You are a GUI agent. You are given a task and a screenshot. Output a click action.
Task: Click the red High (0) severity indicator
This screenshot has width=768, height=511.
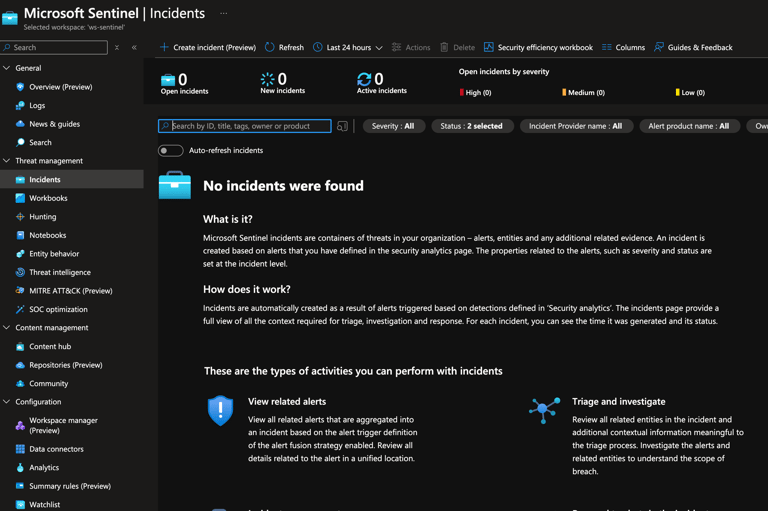[x=476, y=93]
